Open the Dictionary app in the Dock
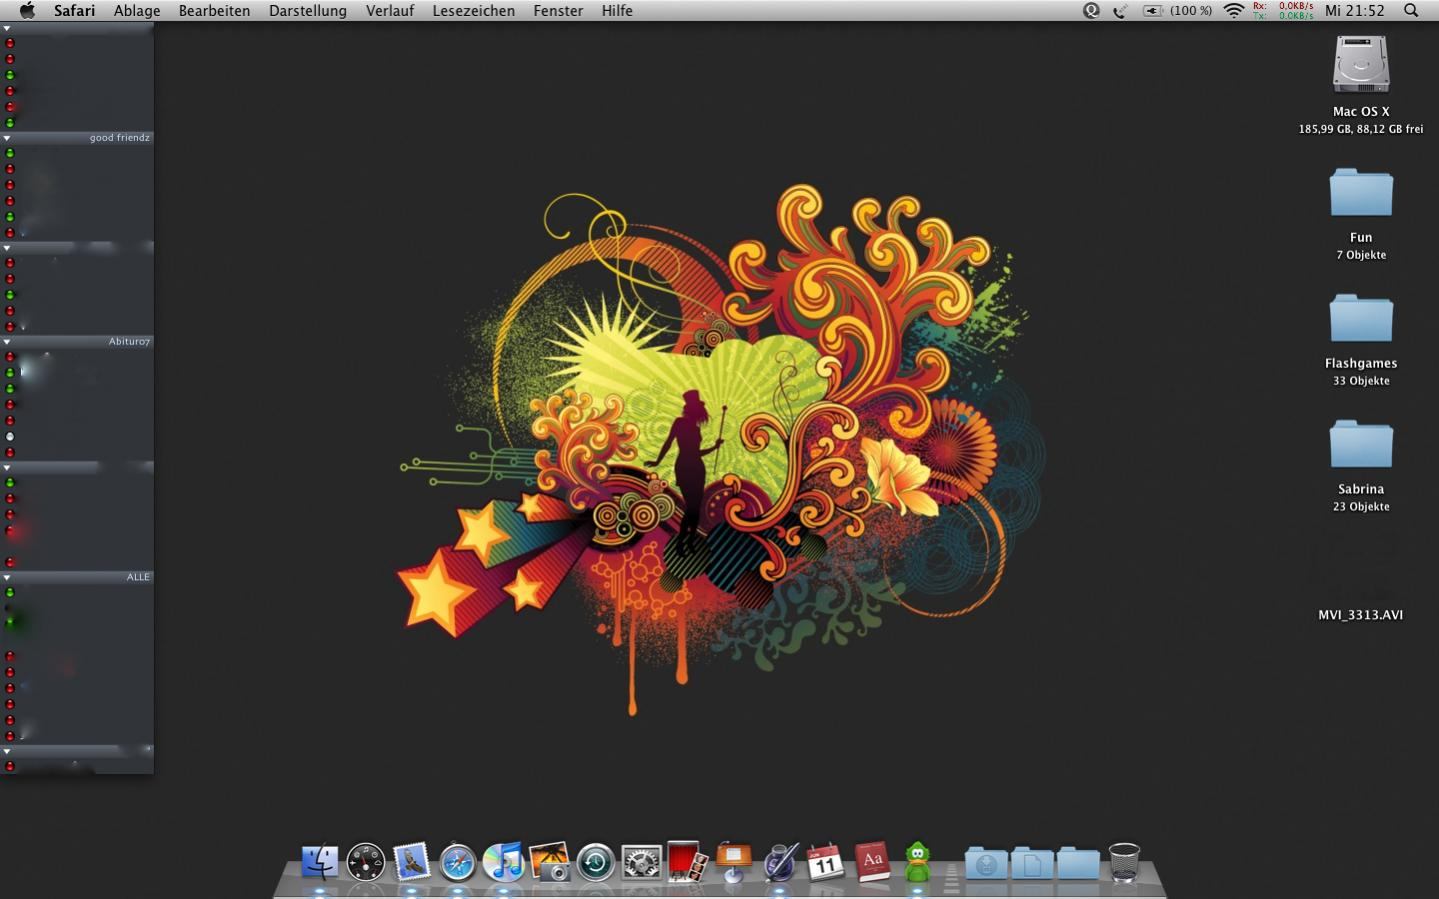 [871, 861]
